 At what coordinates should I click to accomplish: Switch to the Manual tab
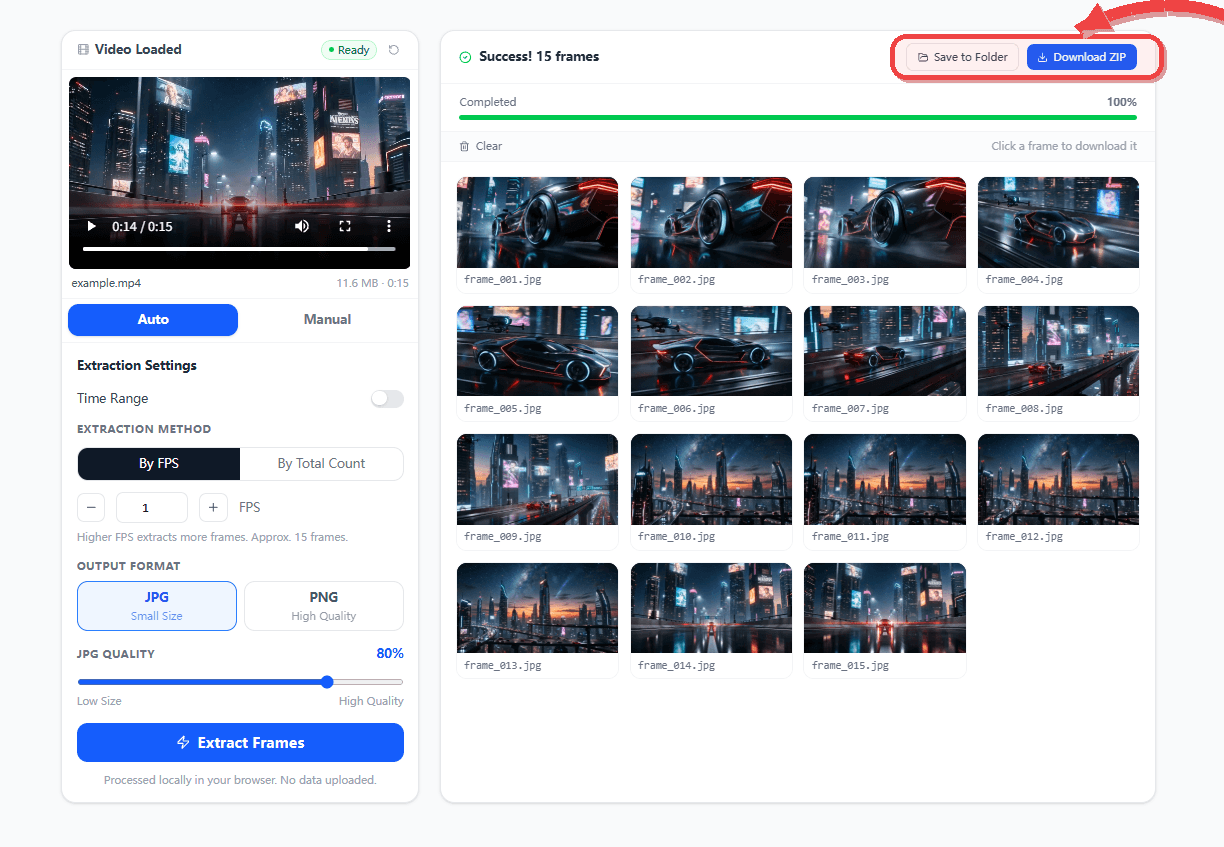click(x=327, y=320)
